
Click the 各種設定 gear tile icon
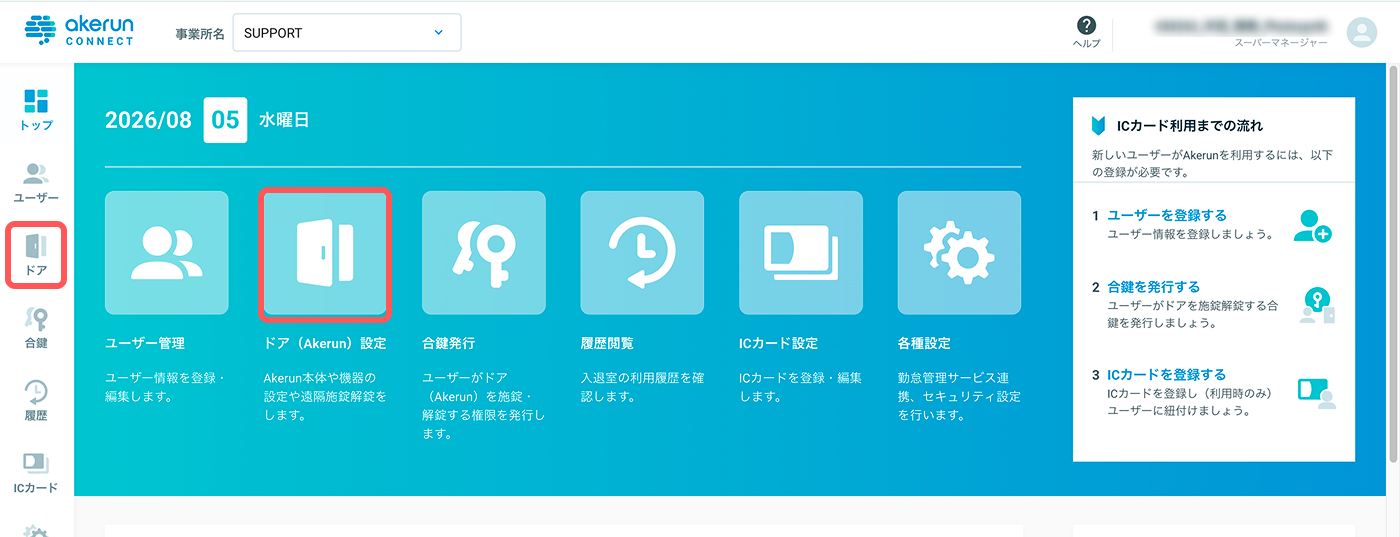coord(959,253)
